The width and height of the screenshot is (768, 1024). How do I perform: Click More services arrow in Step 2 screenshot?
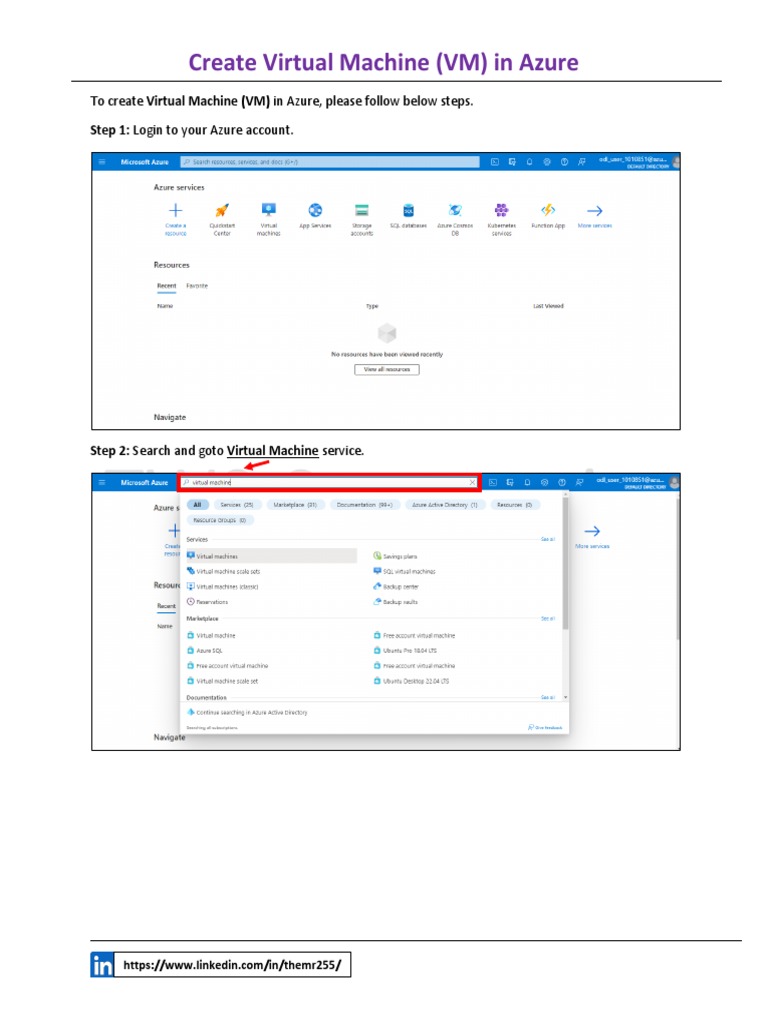592,531
